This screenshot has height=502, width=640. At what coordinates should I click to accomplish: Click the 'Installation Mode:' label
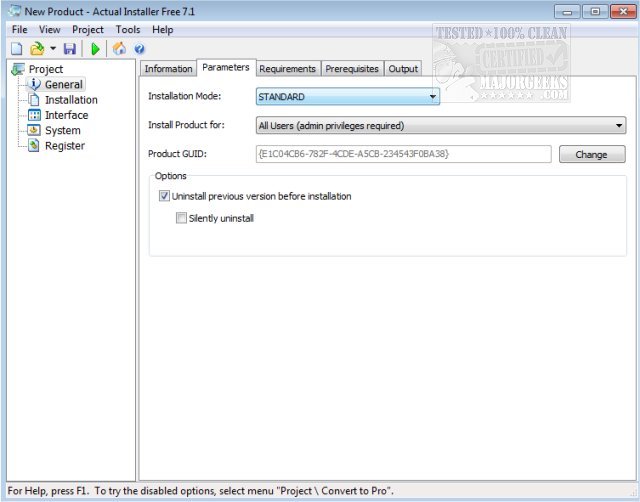pos(184,96)
